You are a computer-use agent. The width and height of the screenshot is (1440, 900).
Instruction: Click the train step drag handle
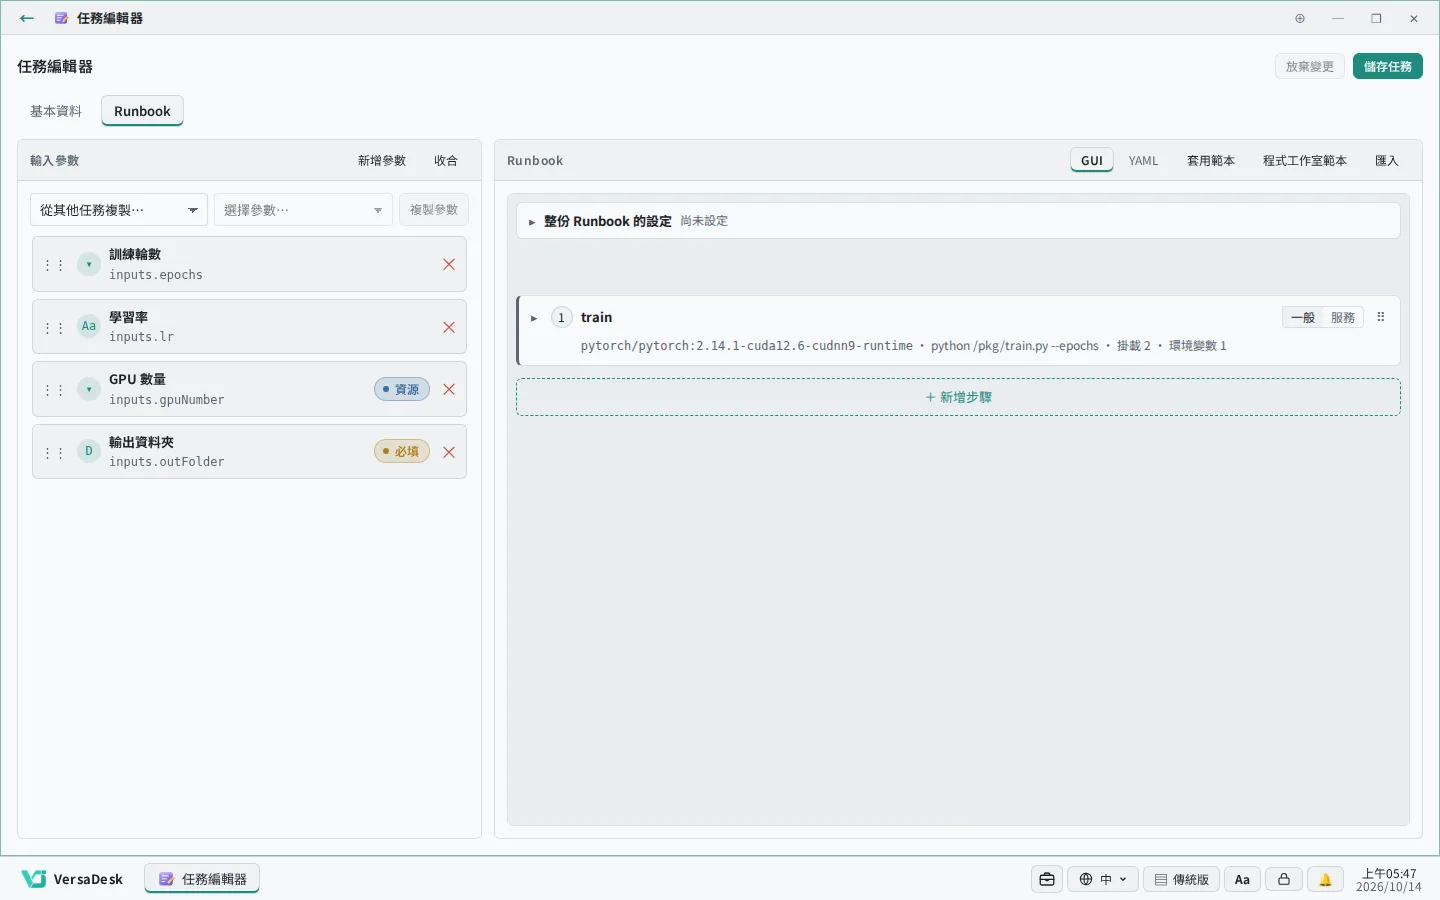point(1381,317)
